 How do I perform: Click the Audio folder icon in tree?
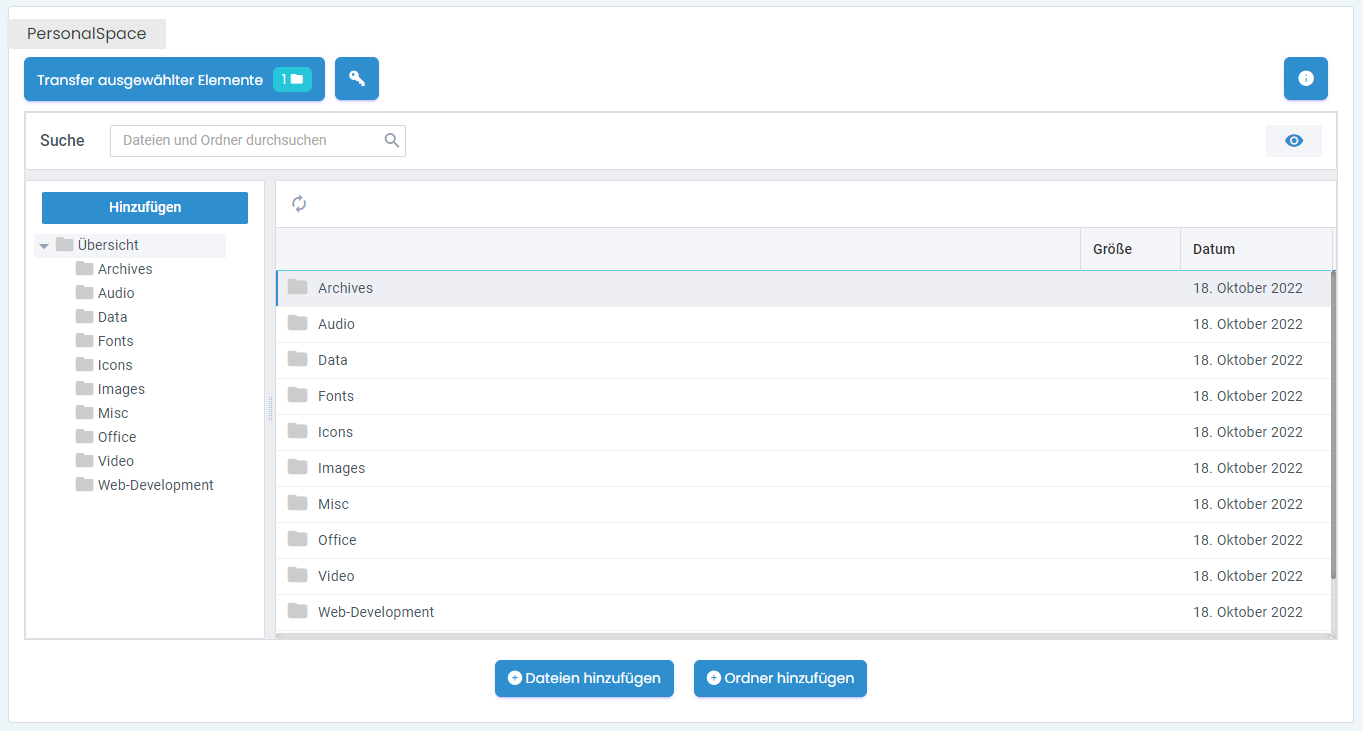point(84,293)
